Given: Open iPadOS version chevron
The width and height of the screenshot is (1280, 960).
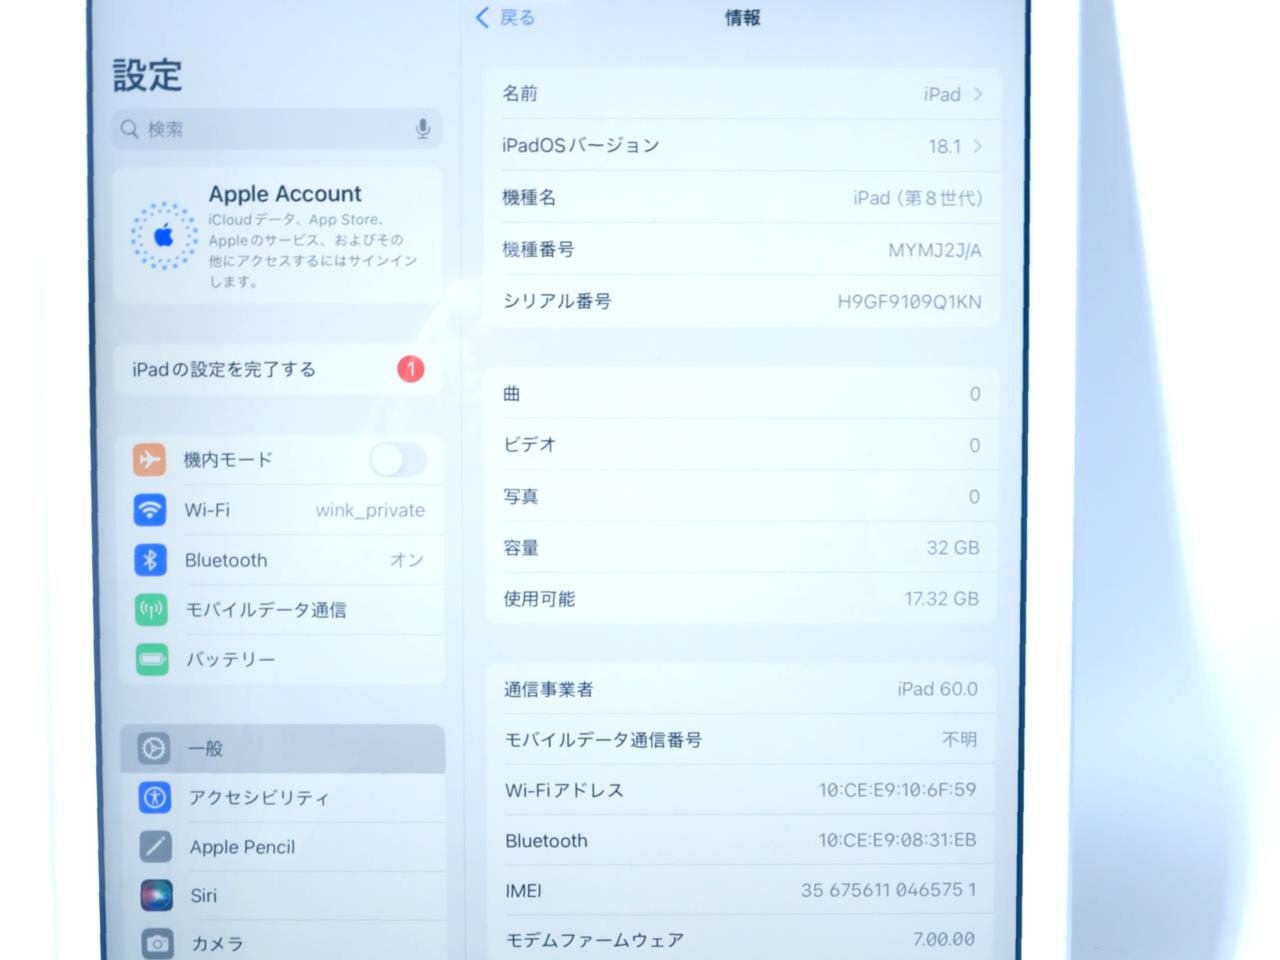Looking at the screenshot, I should tap(978, 146).
